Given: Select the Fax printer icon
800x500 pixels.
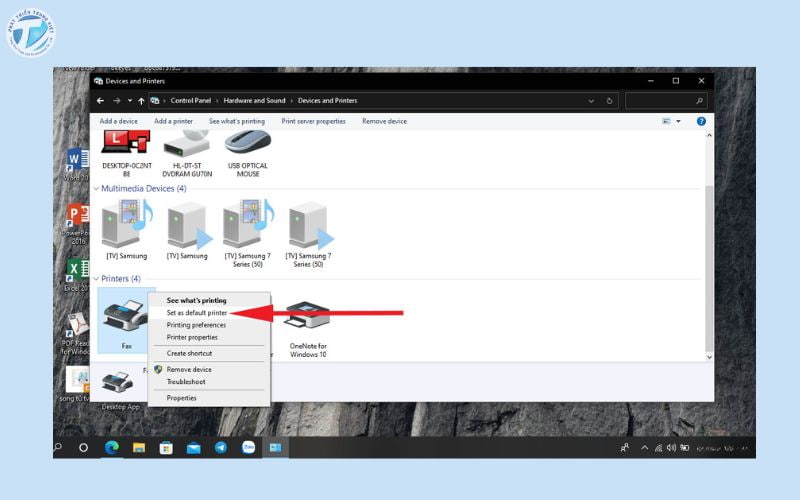Looking at the screenshot, I should (126, 318).
